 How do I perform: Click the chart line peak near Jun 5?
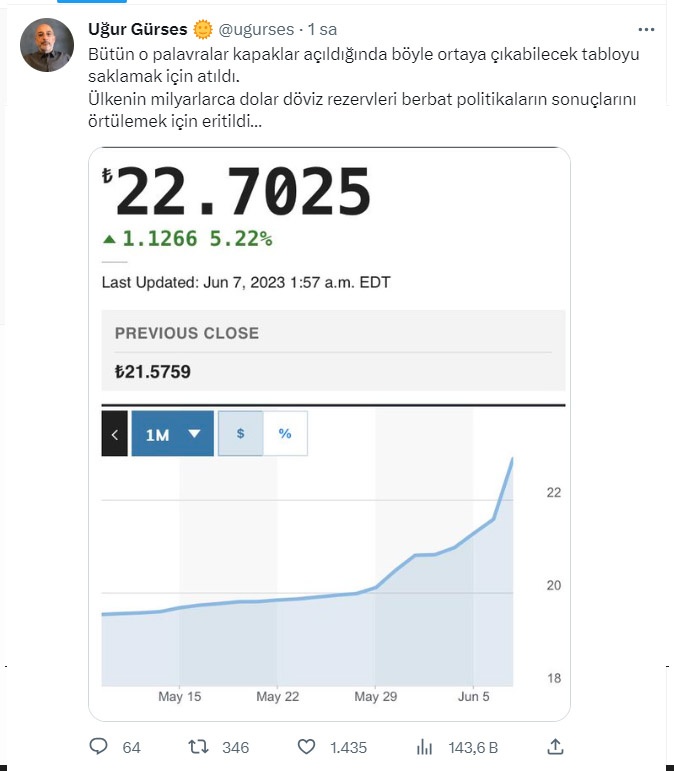pos(513,458)
